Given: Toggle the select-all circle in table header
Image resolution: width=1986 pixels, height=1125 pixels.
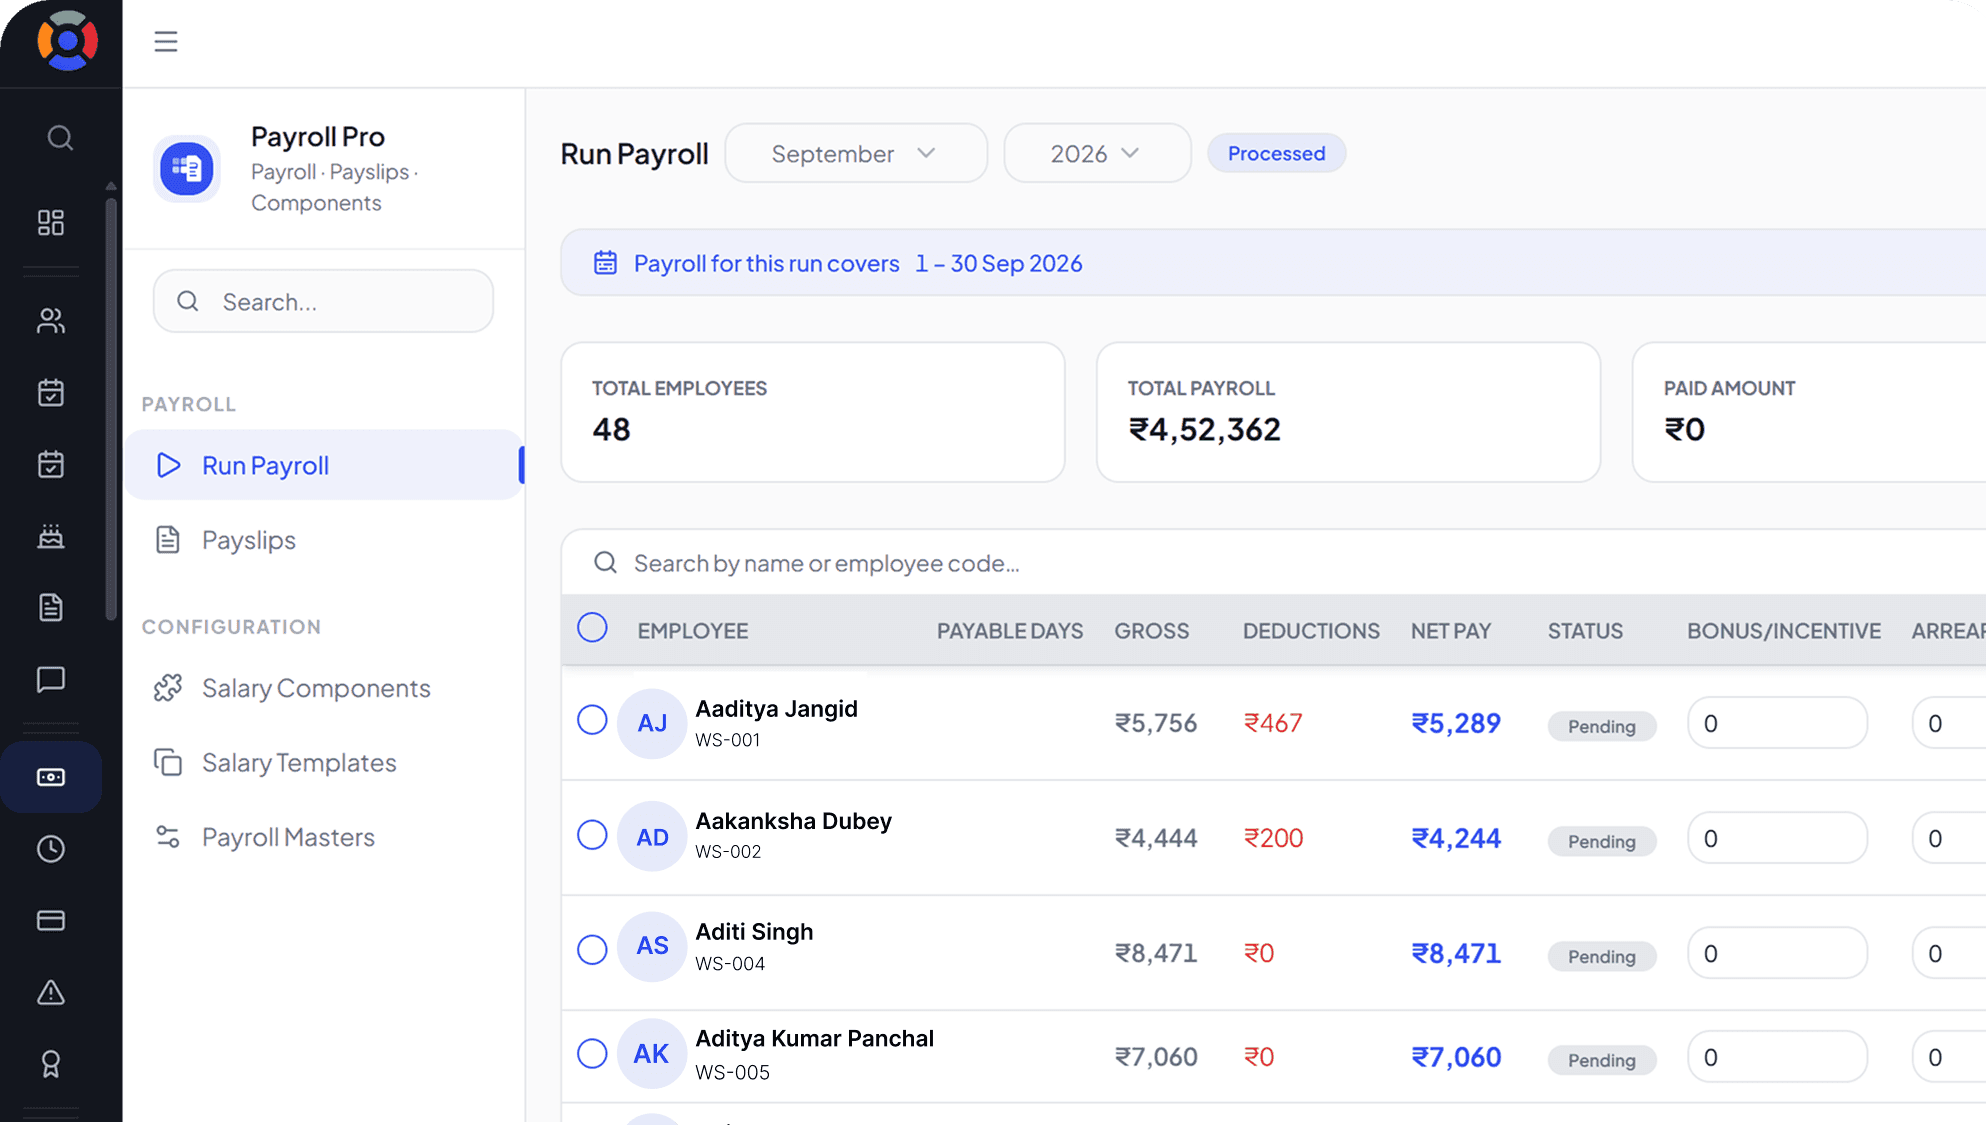Looking at the screenshot, I should click(592, 628).
